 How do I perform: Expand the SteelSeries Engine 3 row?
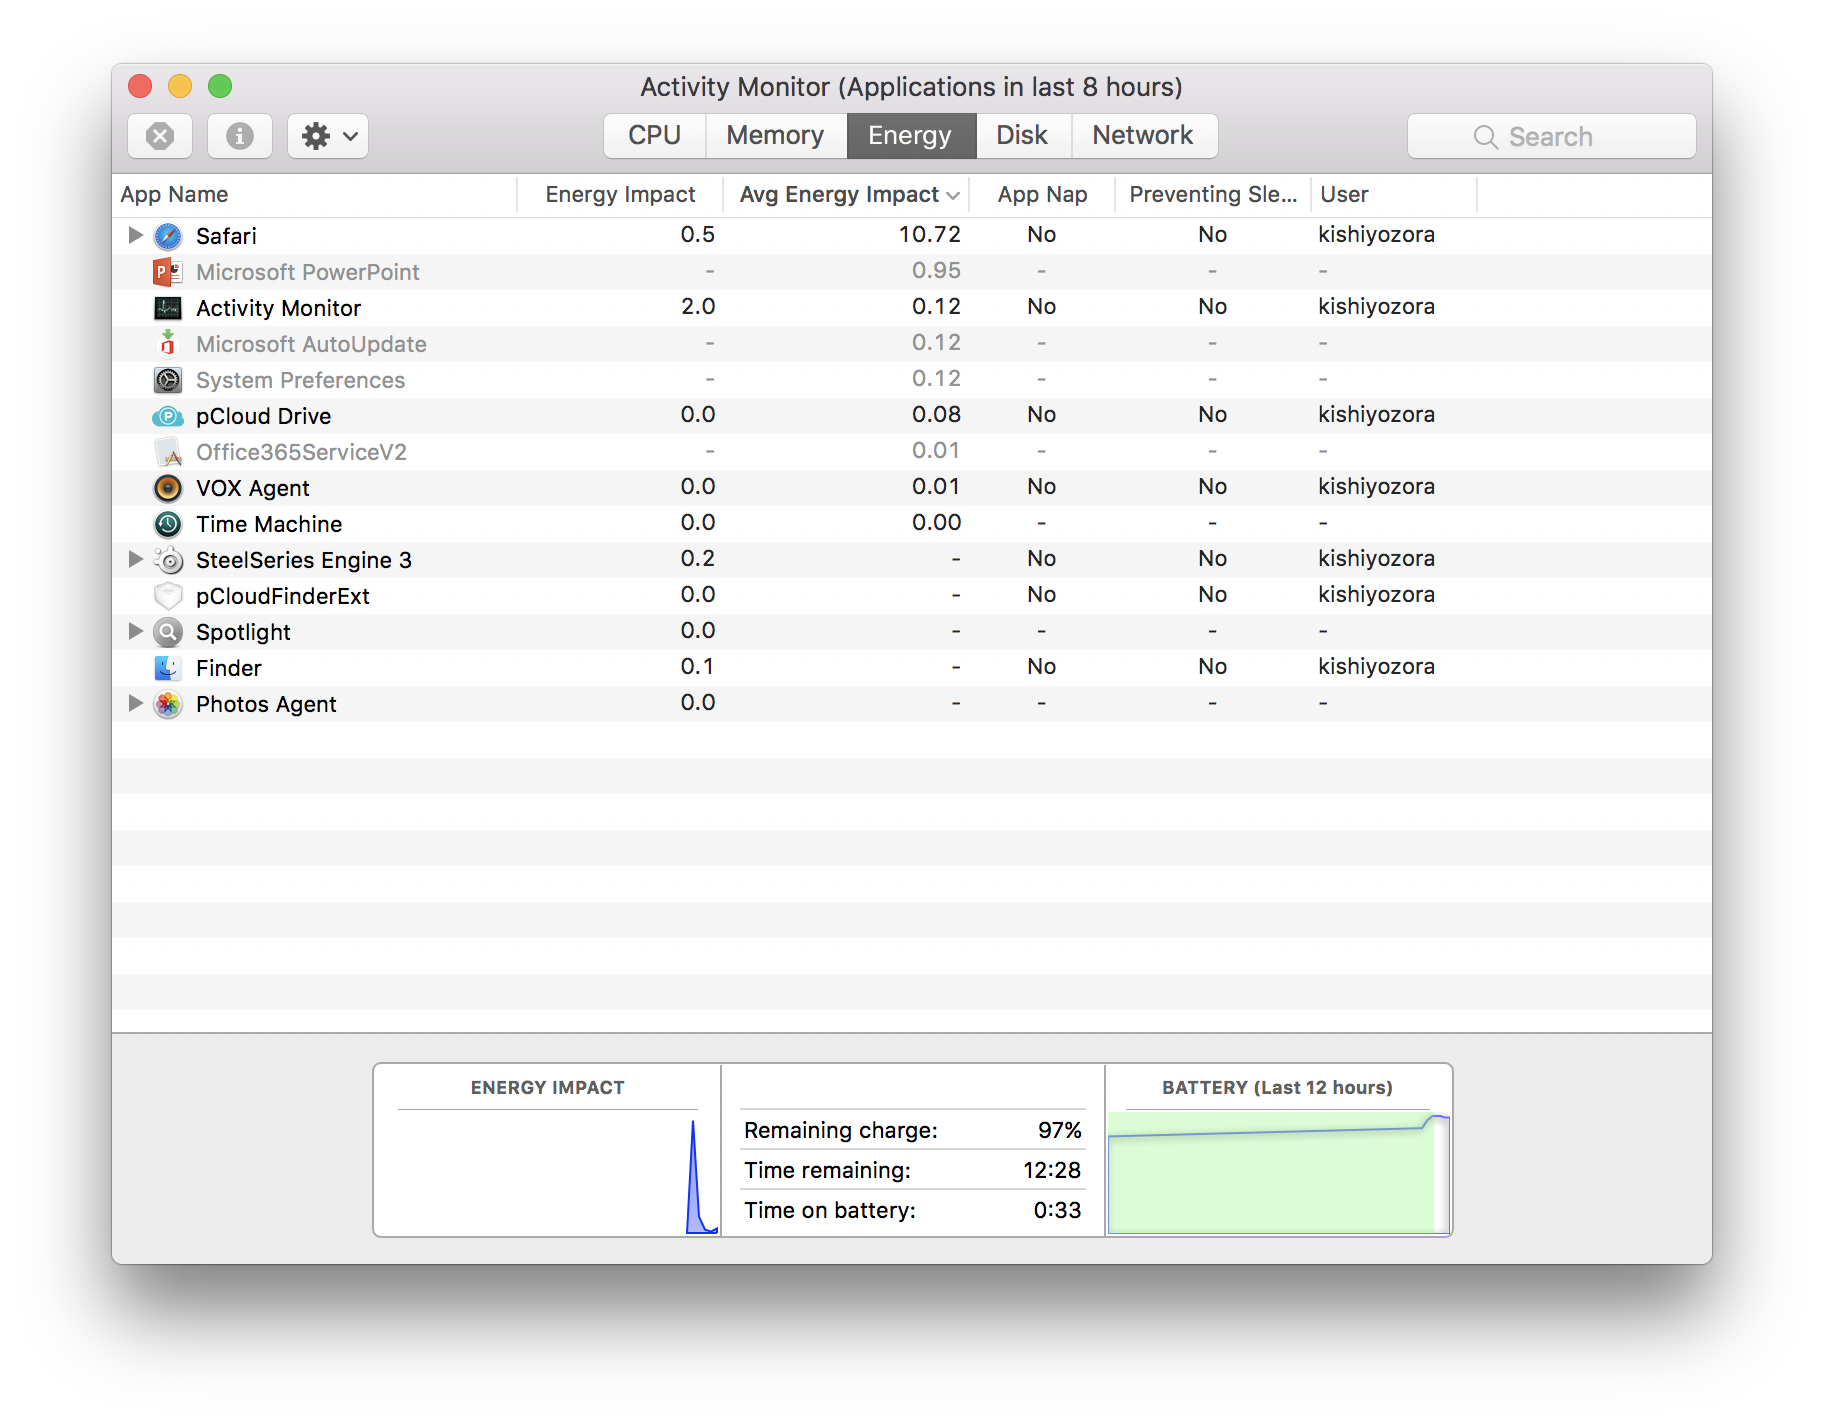[135, 559]
